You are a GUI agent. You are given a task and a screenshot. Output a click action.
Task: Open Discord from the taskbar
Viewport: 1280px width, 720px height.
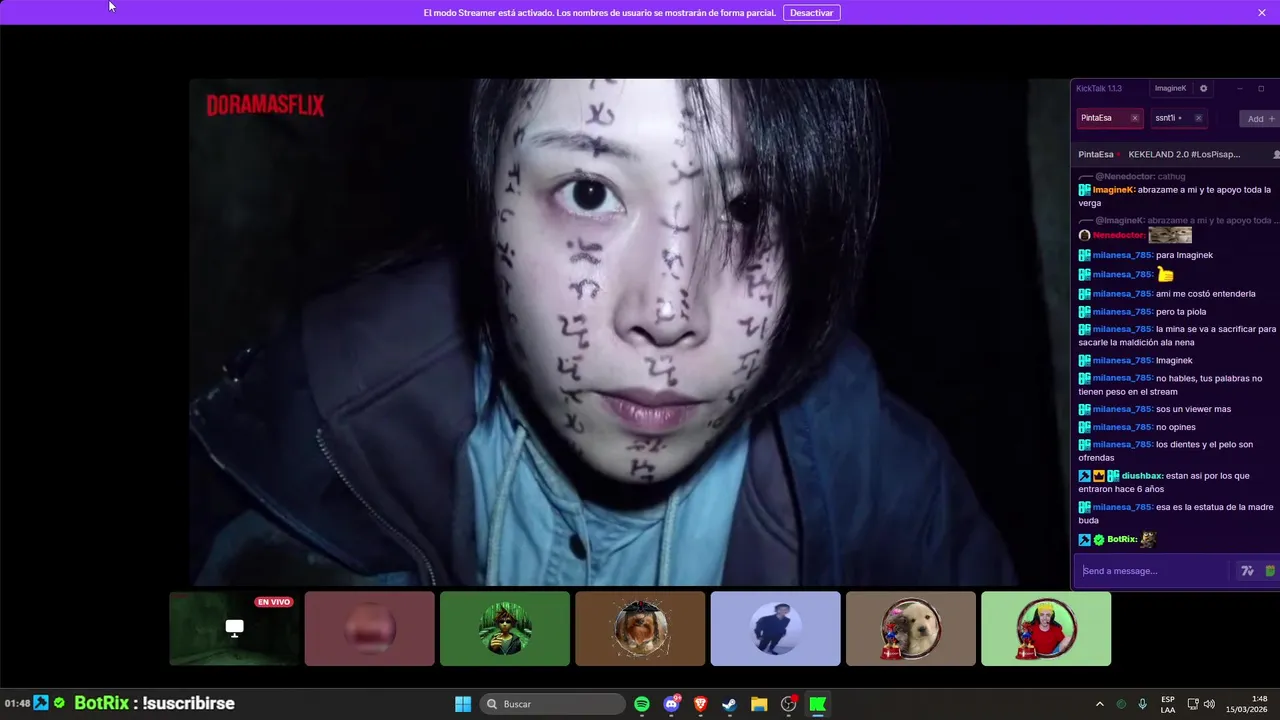[671, 704]
